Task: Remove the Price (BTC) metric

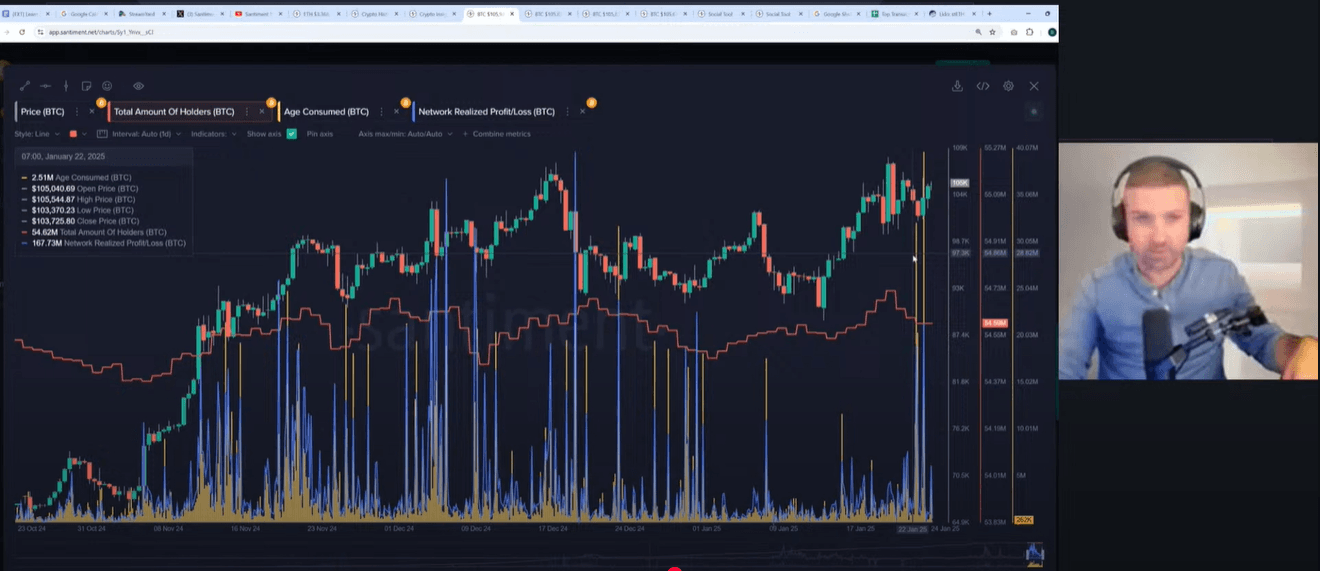Action: pos(92,112)
